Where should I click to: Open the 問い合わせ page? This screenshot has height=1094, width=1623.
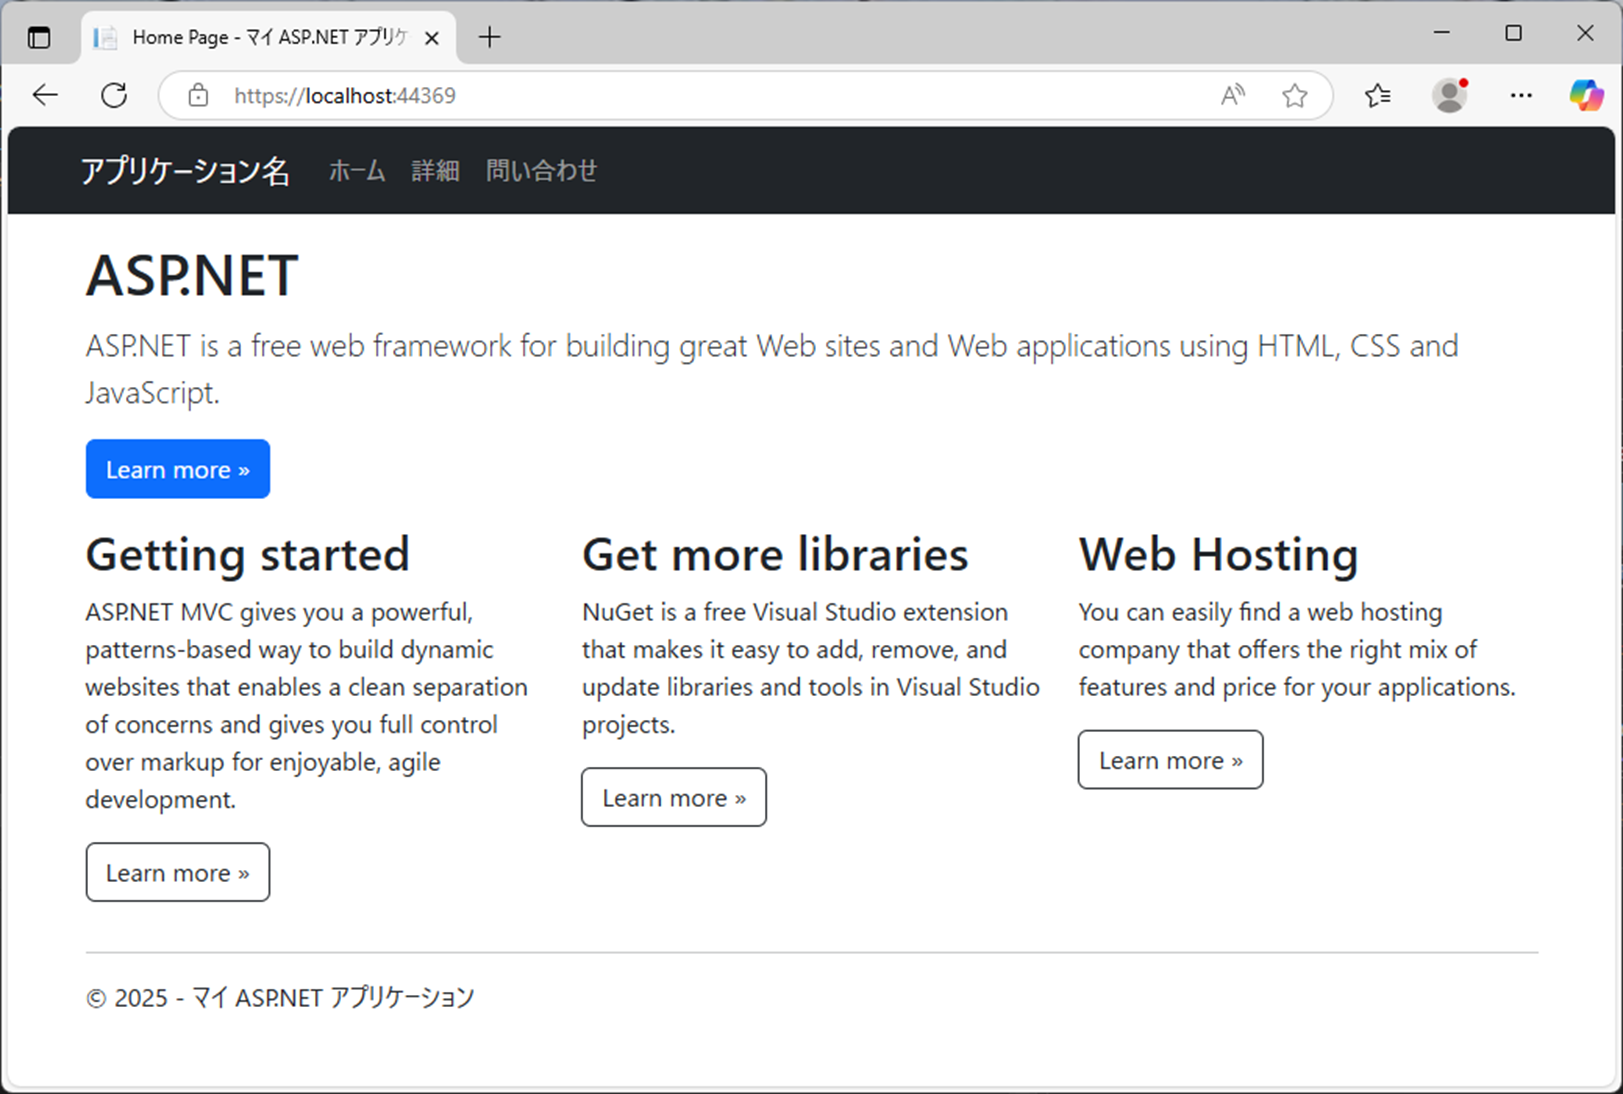point(541,170)
